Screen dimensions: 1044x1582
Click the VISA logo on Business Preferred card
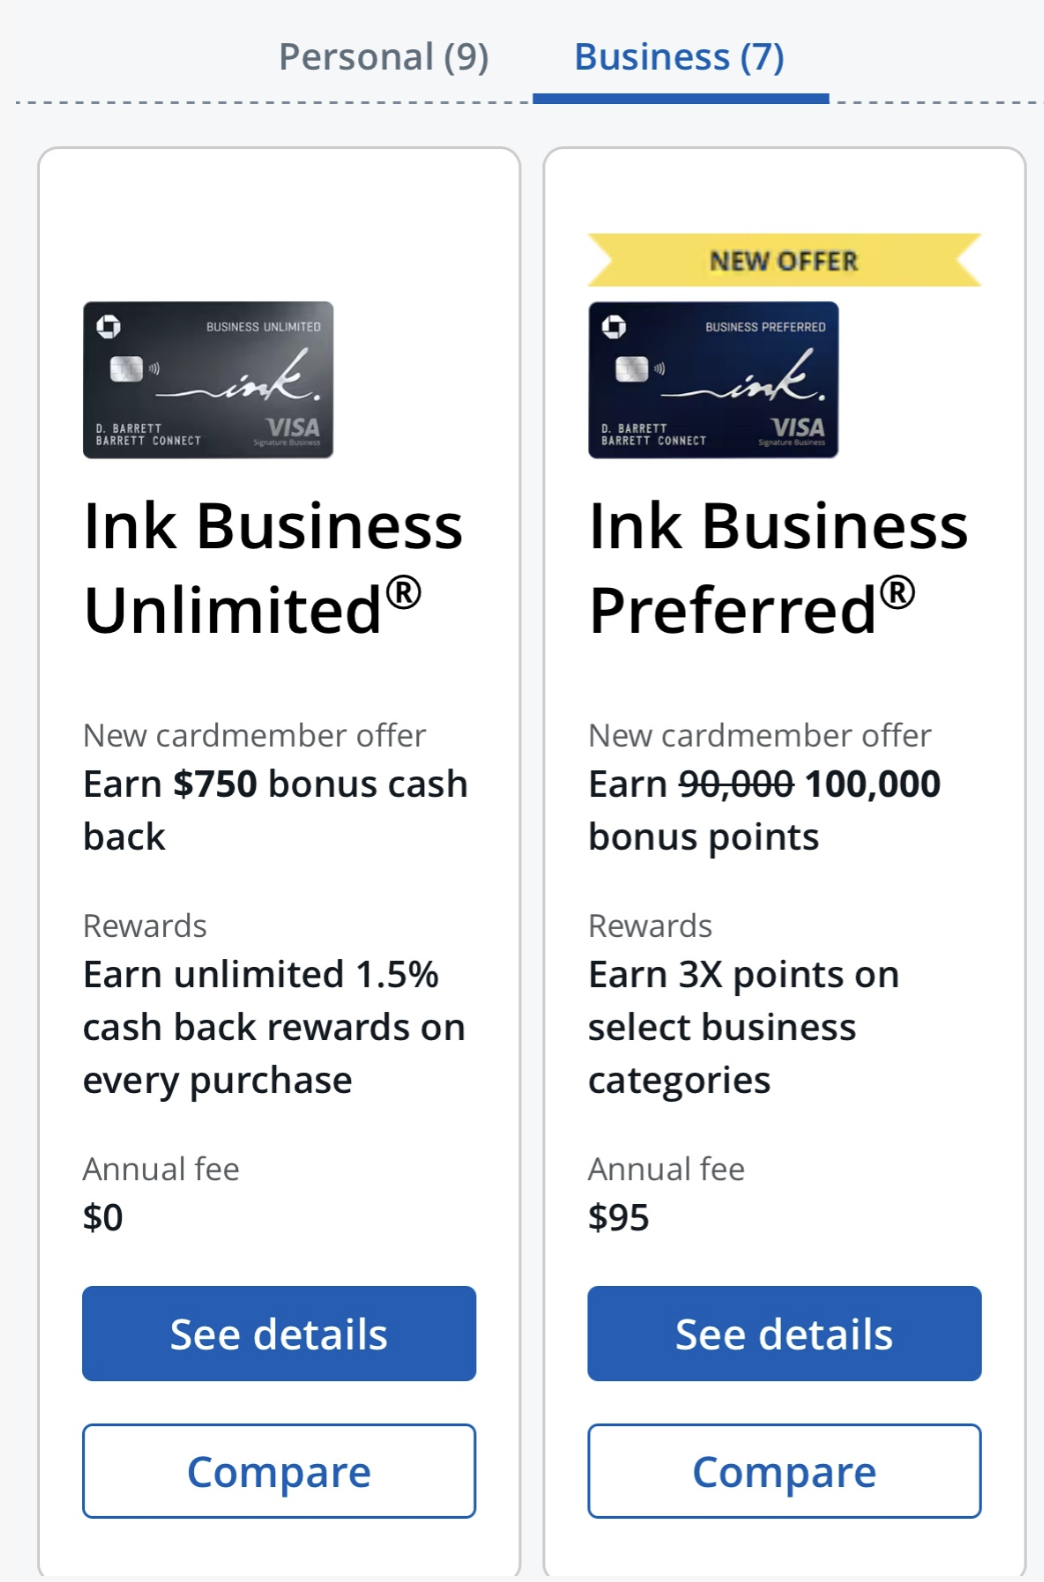[x=797, y=428]
